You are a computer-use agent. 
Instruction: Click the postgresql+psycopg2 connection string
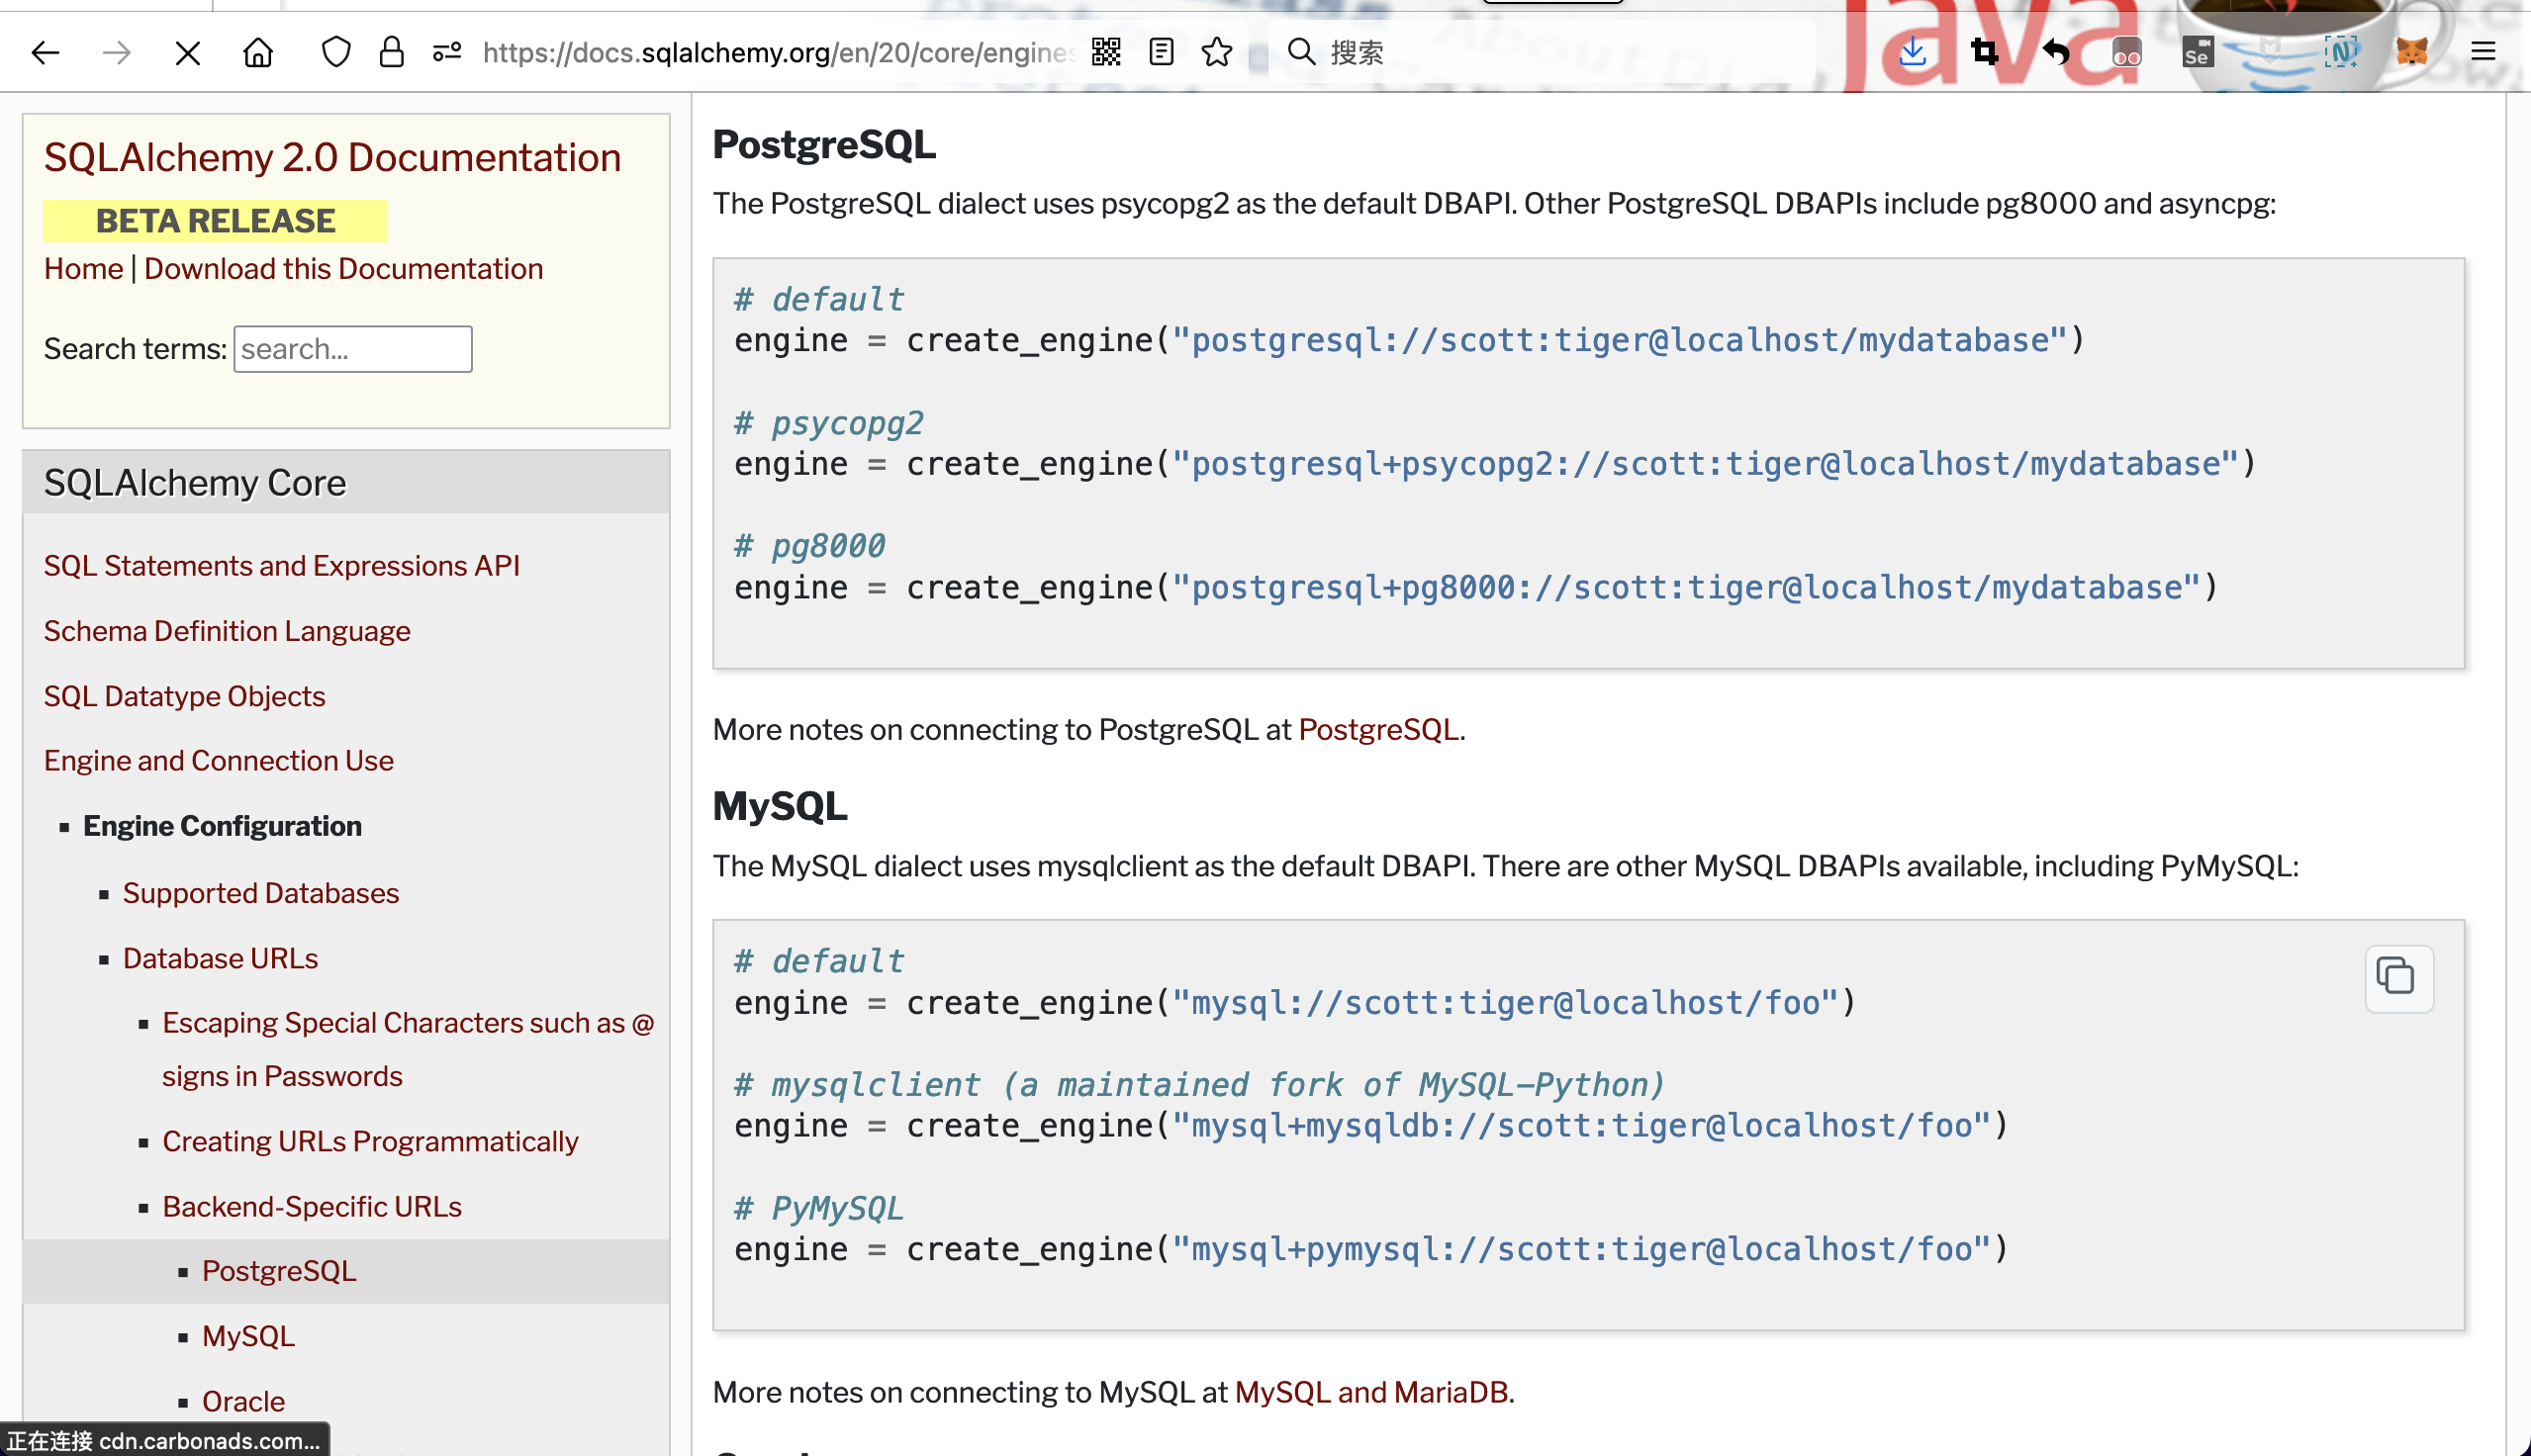coord(1705,464)
